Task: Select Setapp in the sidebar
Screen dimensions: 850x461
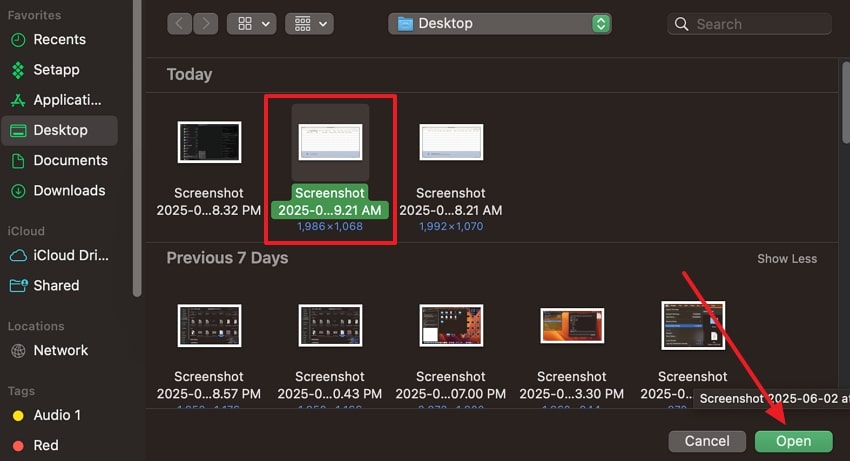Action: [58, 70]
